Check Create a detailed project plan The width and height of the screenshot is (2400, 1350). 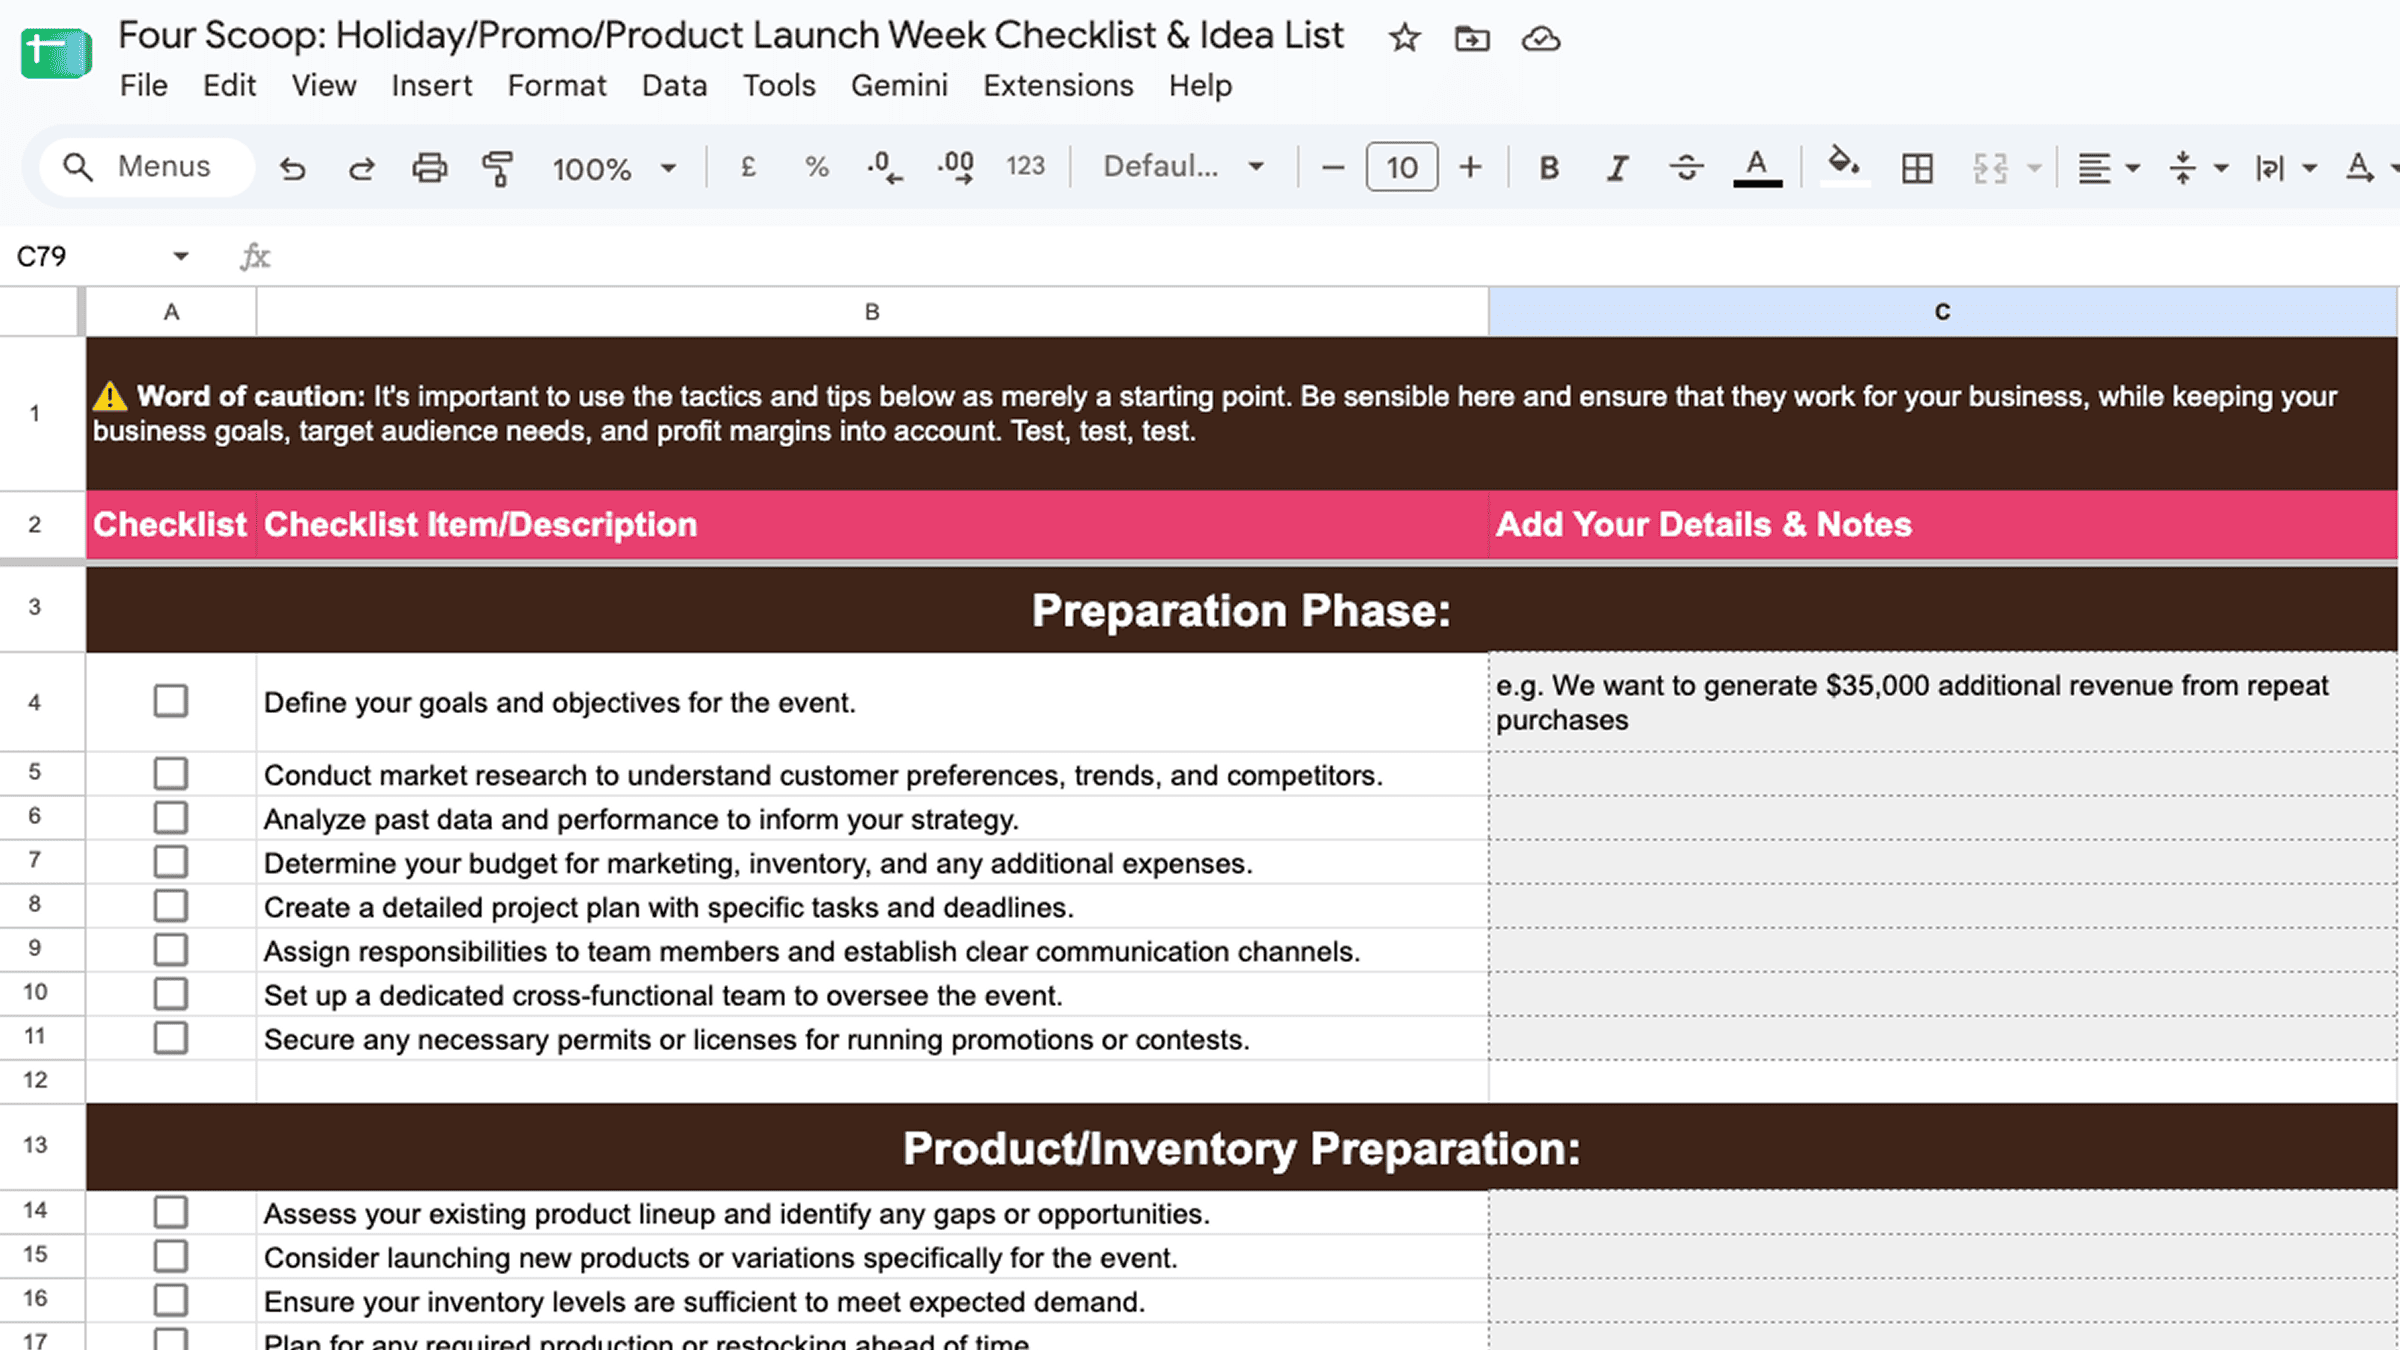click(x=171, y=905)
